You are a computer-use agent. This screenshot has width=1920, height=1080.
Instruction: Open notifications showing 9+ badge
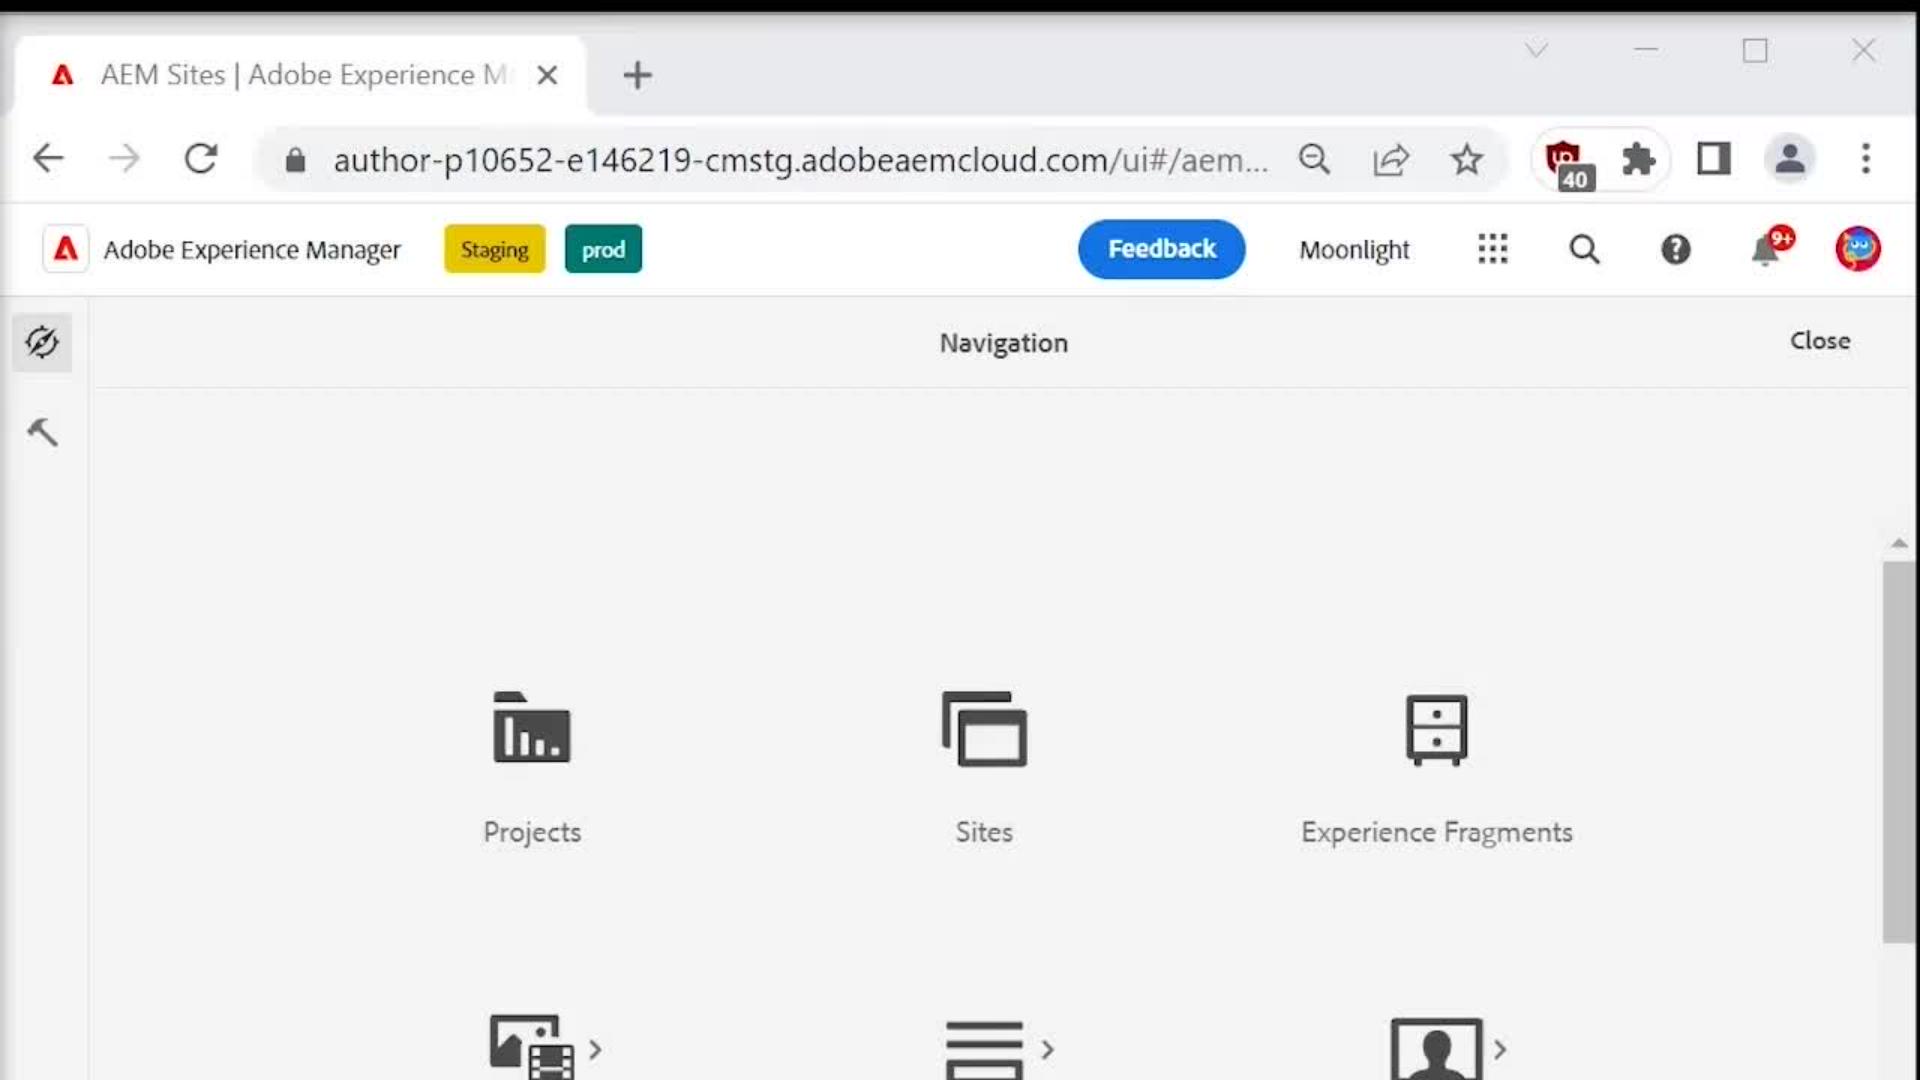[x=1767, y=249]
